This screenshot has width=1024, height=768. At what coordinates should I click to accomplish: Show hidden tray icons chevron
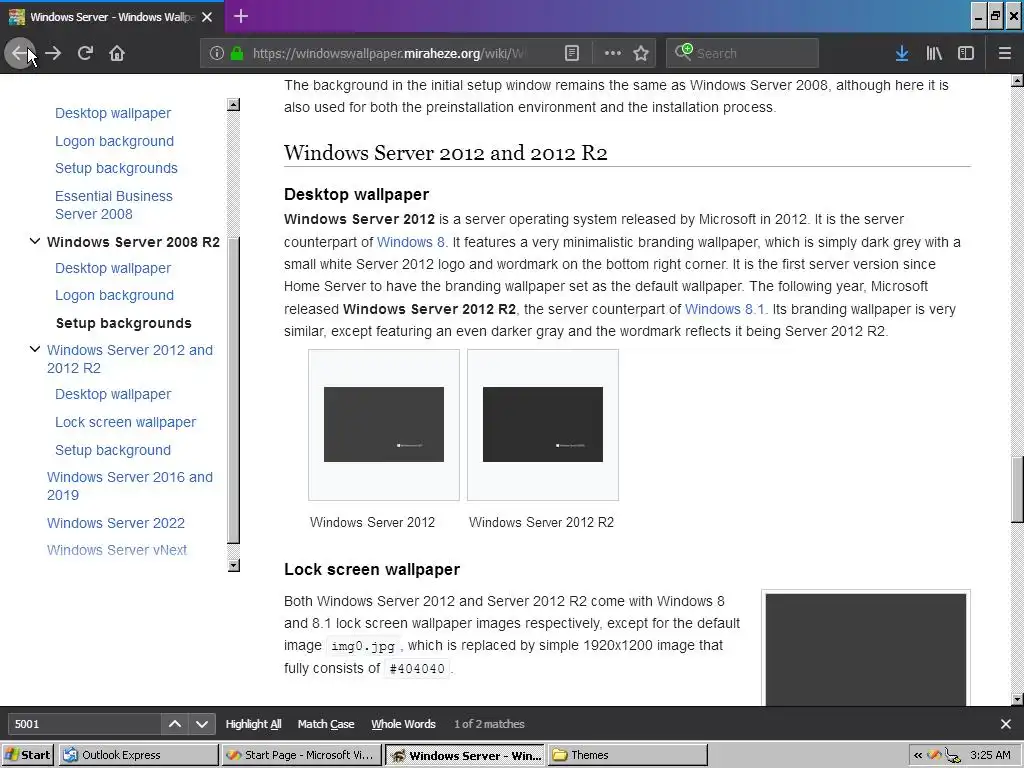click(x=918, y=755)
